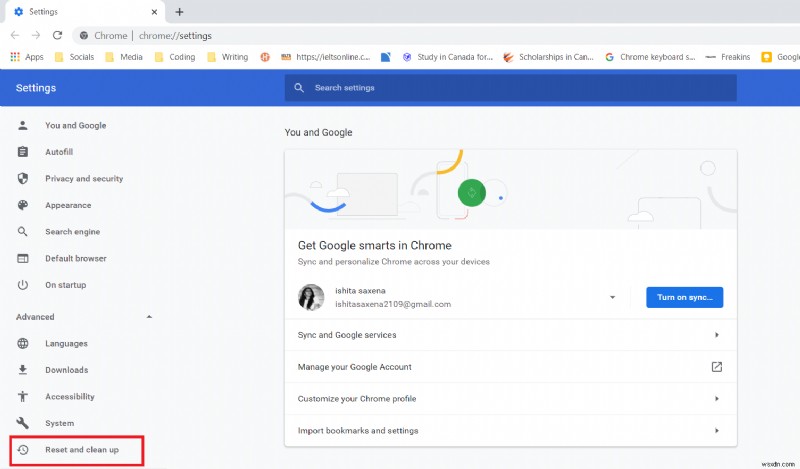Expand Sync and Google services row arrow
The image size is (800, 469).
716,335
